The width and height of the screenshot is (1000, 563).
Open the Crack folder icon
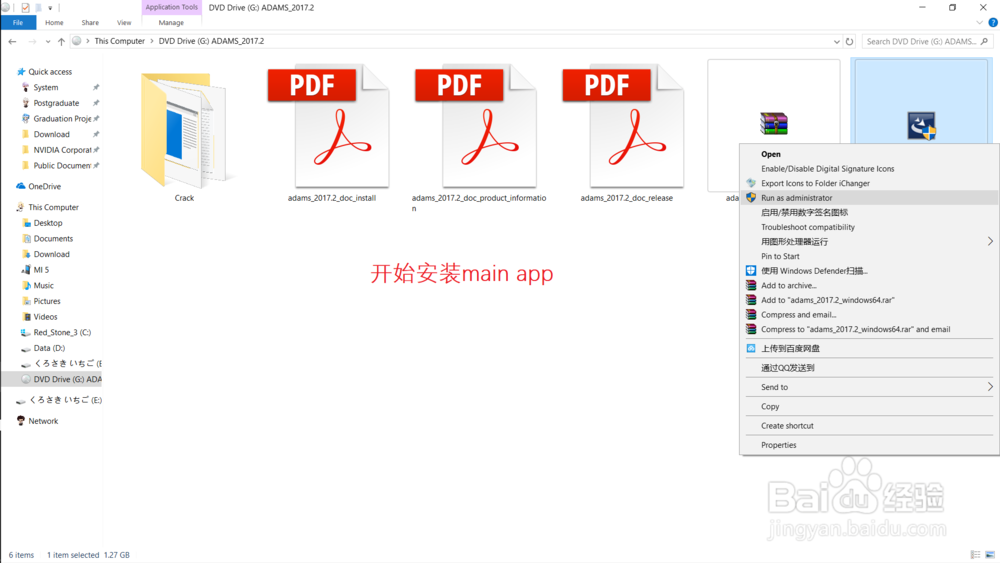pos(184,130)
